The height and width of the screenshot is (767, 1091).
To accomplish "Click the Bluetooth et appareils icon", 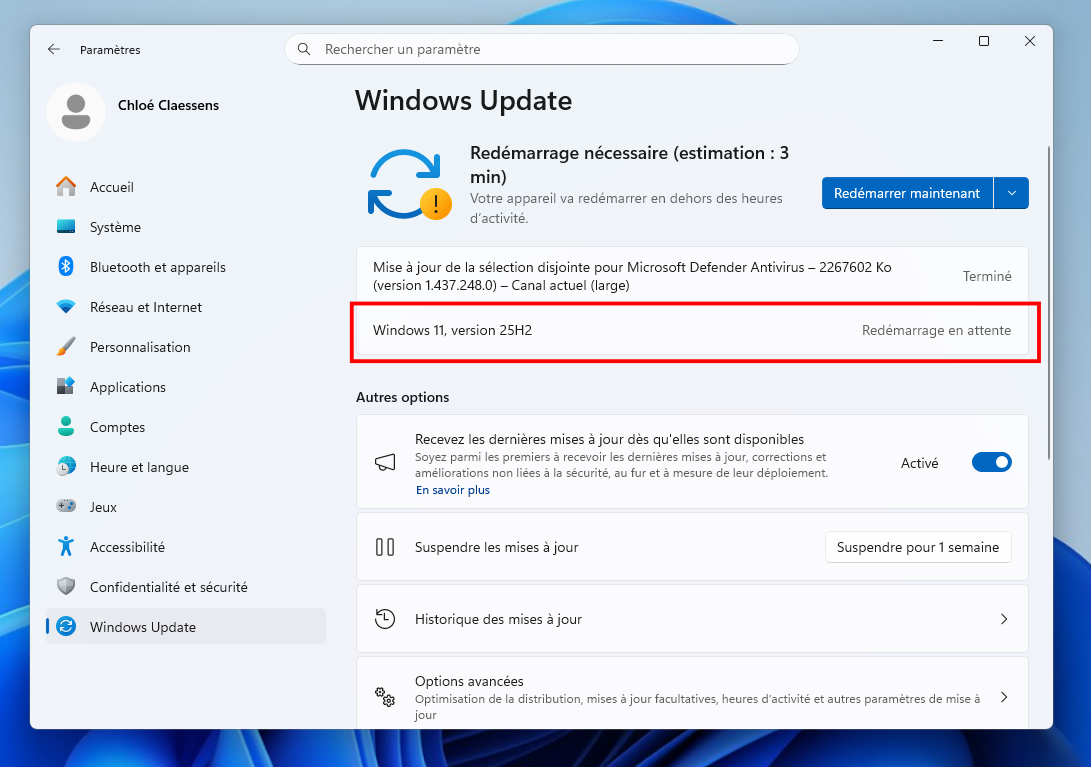I will pos(66,267).
